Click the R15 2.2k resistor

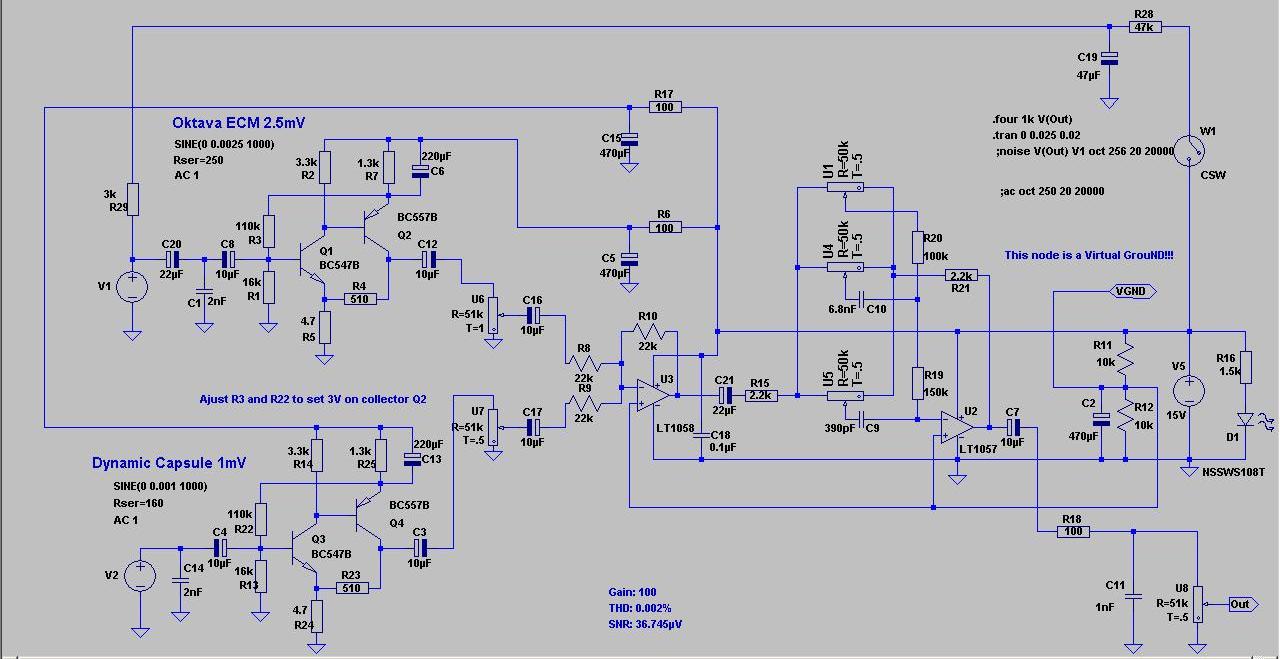[760, 395]
